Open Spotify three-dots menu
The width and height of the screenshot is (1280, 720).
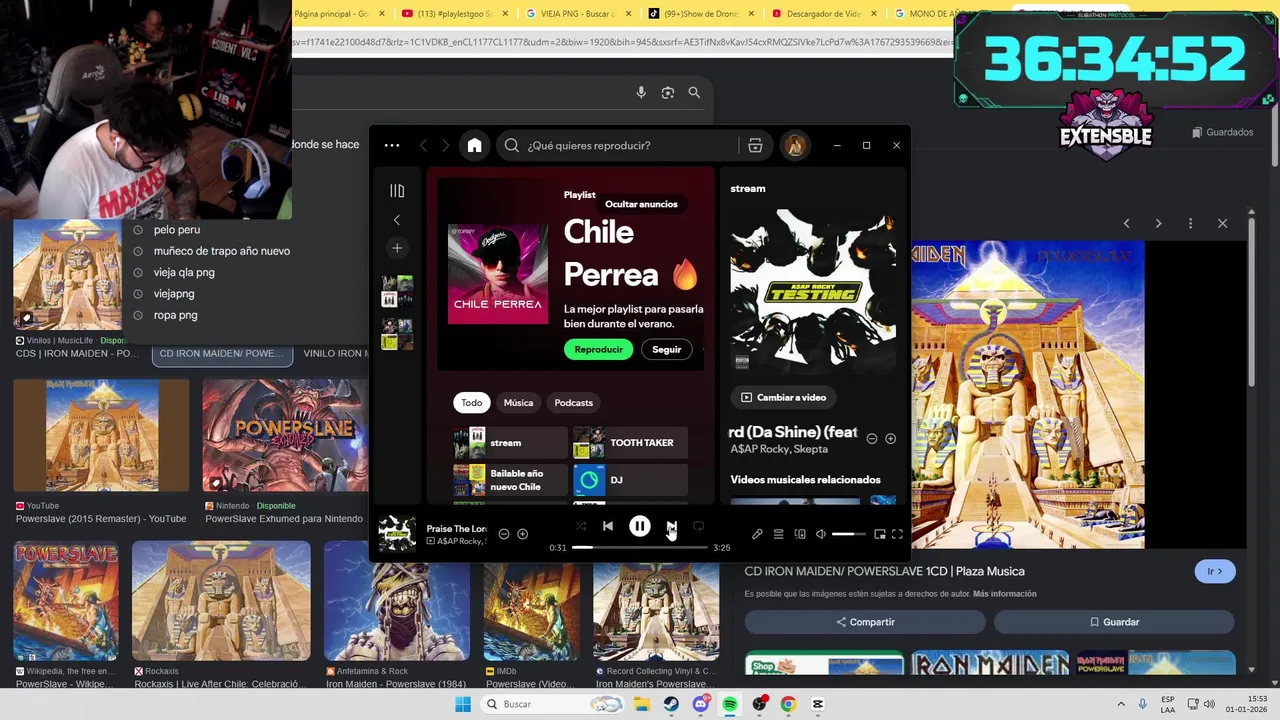pyautogui.click(x=392, y=145)
